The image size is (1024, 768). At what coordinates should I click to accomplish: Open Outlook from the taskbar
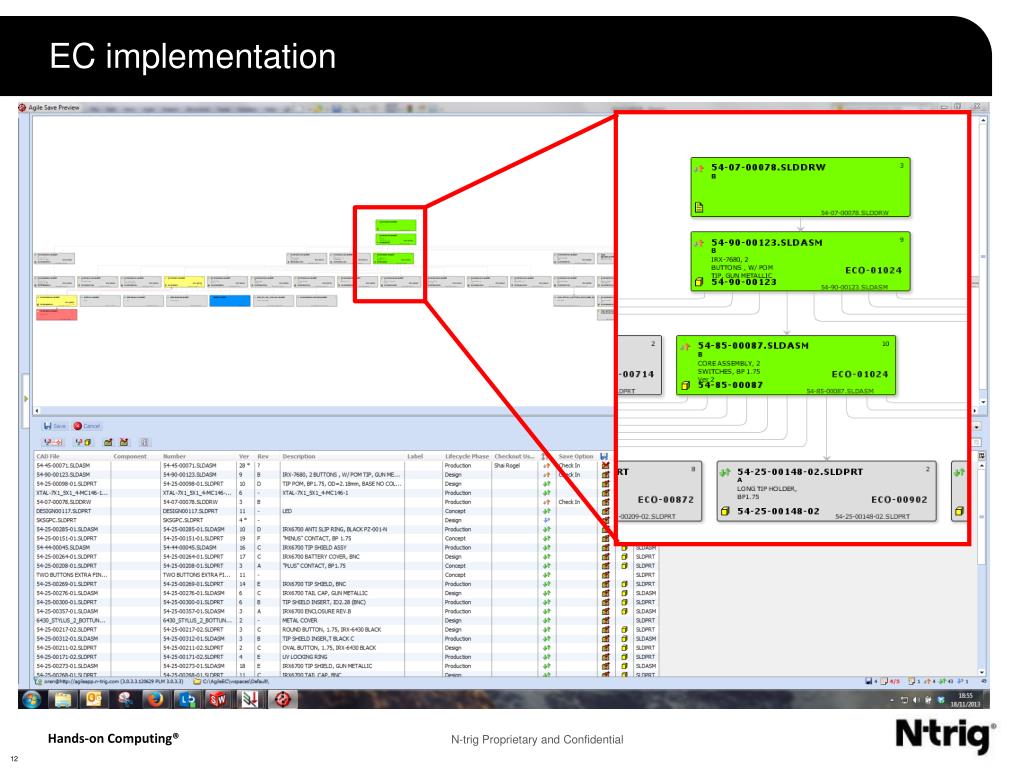[94, 699]
